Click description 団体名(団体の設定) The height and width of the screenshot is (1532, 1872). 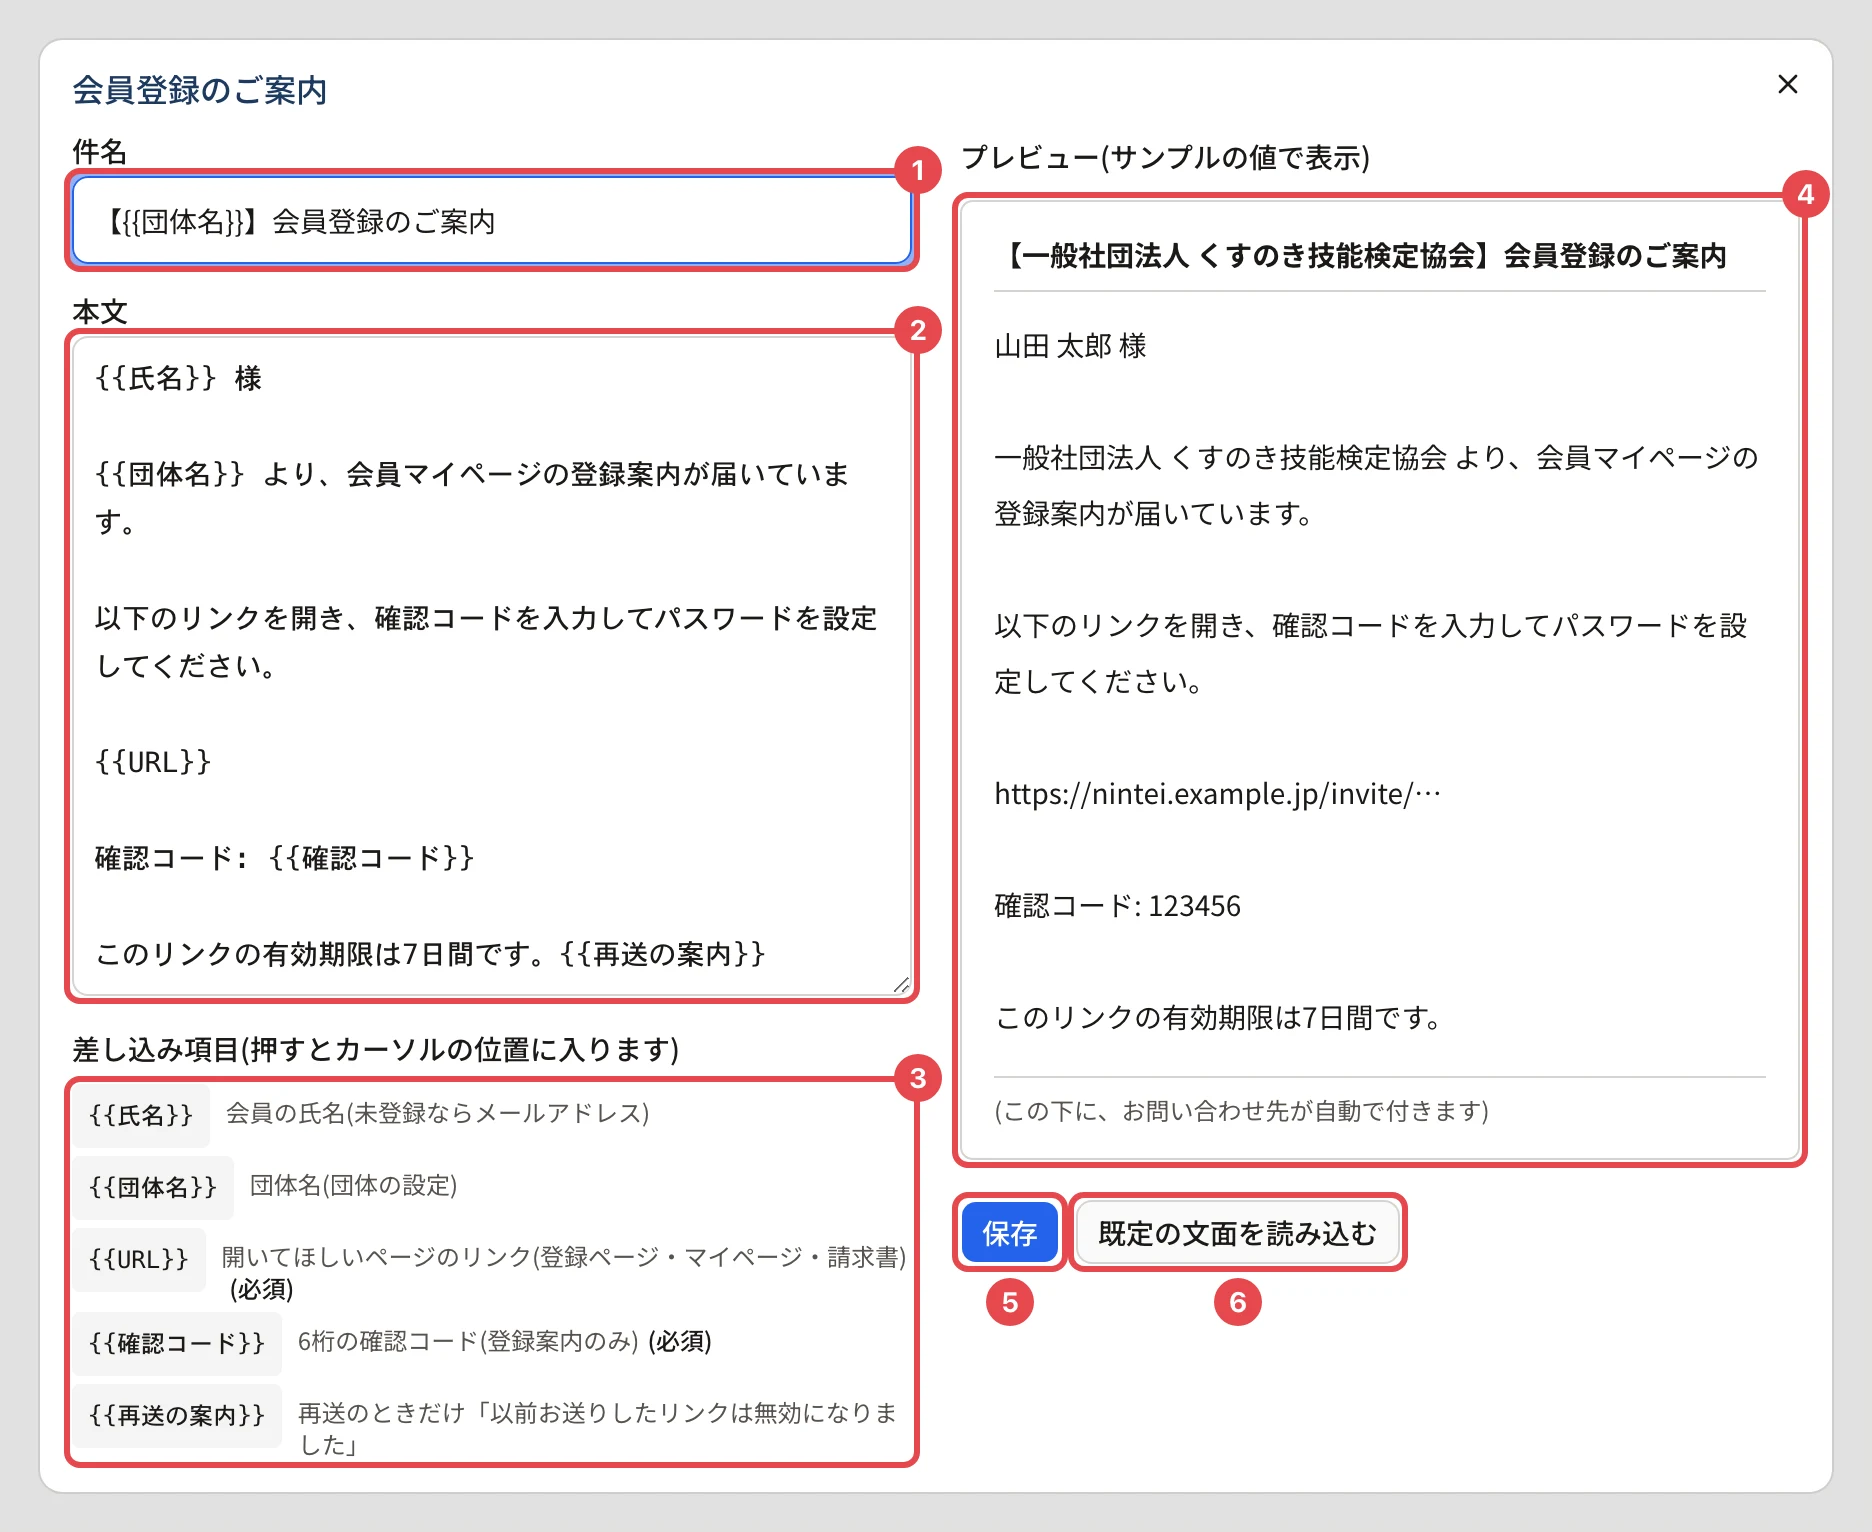tap(354, 1185)
